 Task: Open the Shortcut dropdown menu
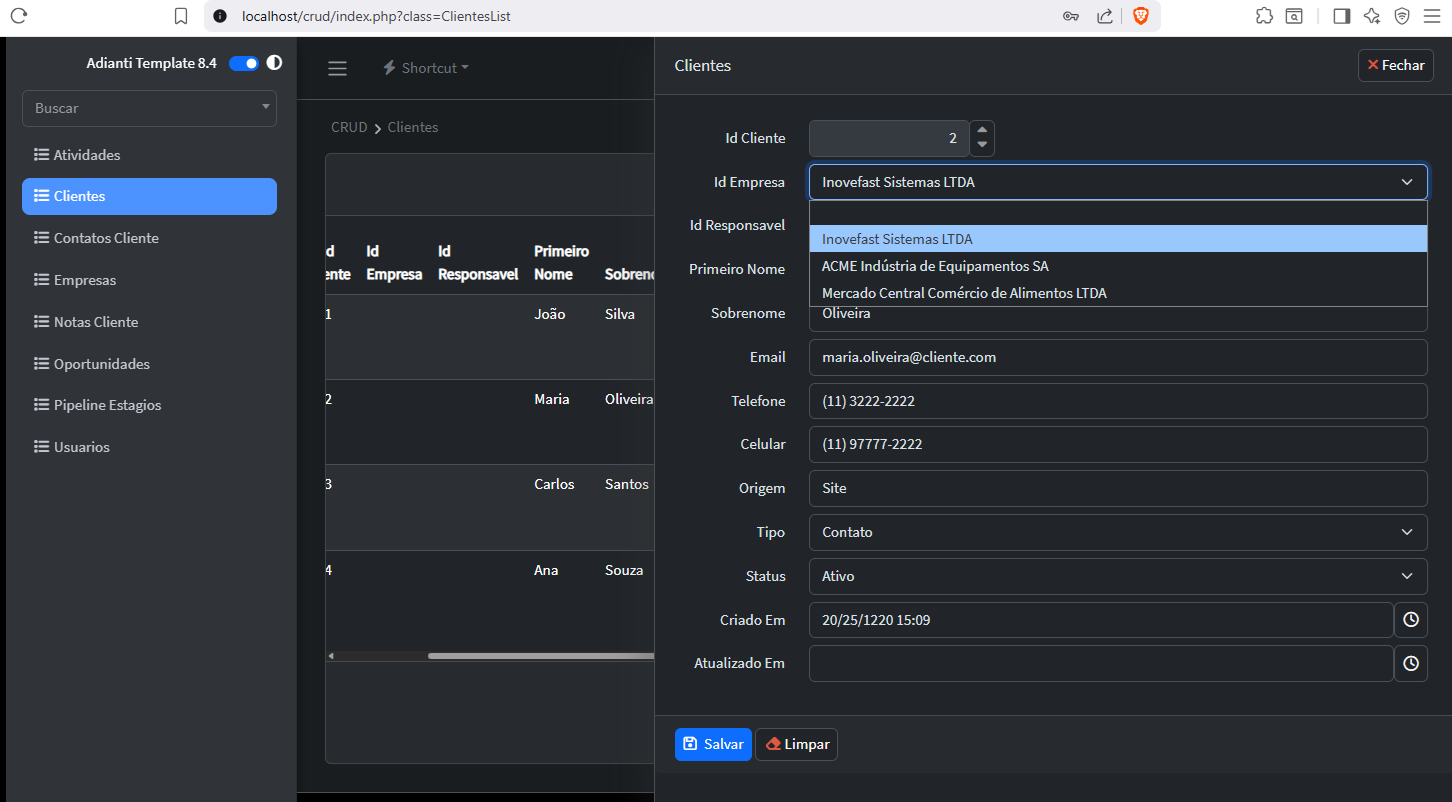pyautogui.click(x=425, y=68)
